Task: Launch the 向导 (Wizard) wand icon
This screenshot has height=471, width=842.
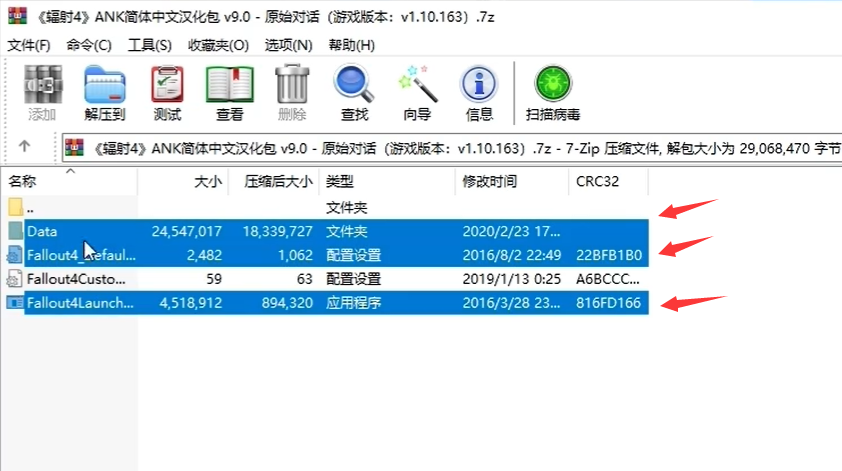Action: click(417, 84)
